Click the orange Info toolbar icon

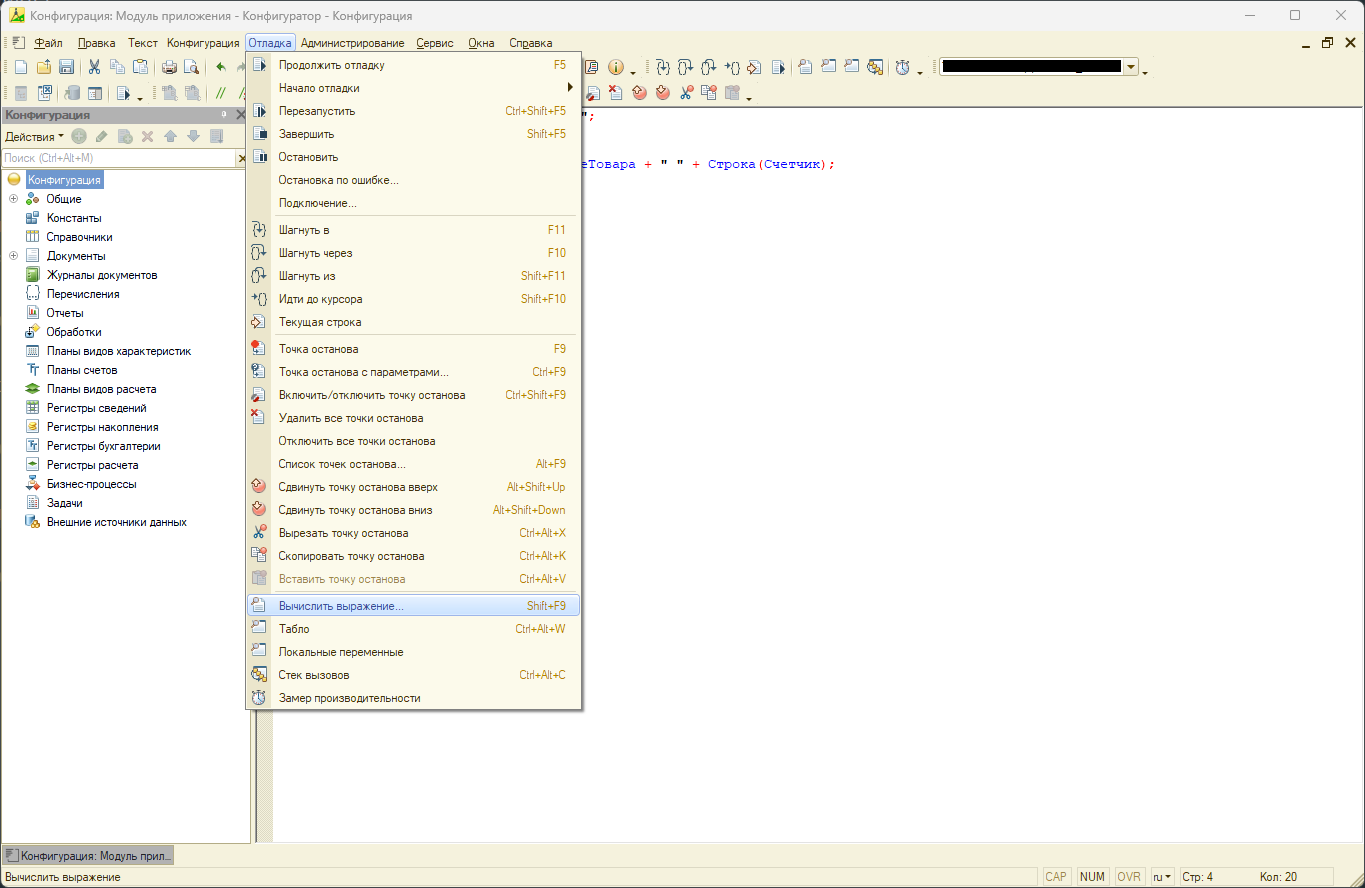[616, 67]
